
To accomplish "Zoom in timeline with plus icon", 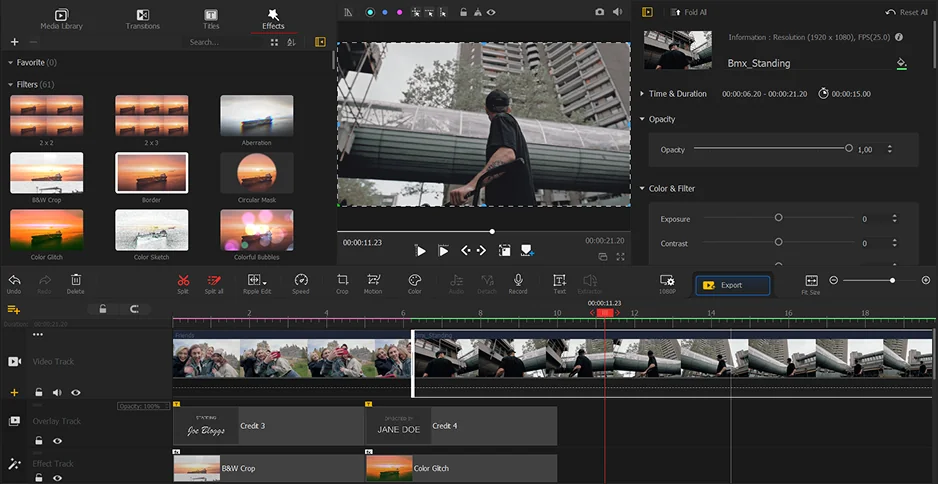I will [x=926, y=280].
